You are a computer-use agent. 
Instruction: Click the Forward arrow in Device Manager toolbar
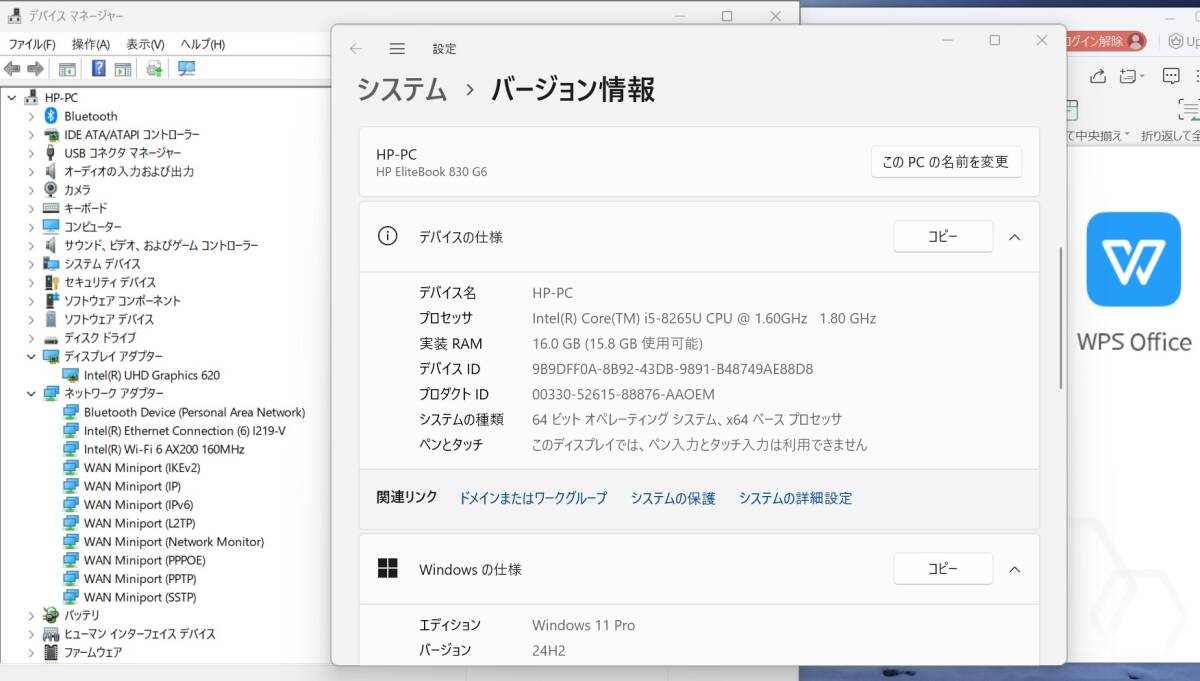pos(35,69)
